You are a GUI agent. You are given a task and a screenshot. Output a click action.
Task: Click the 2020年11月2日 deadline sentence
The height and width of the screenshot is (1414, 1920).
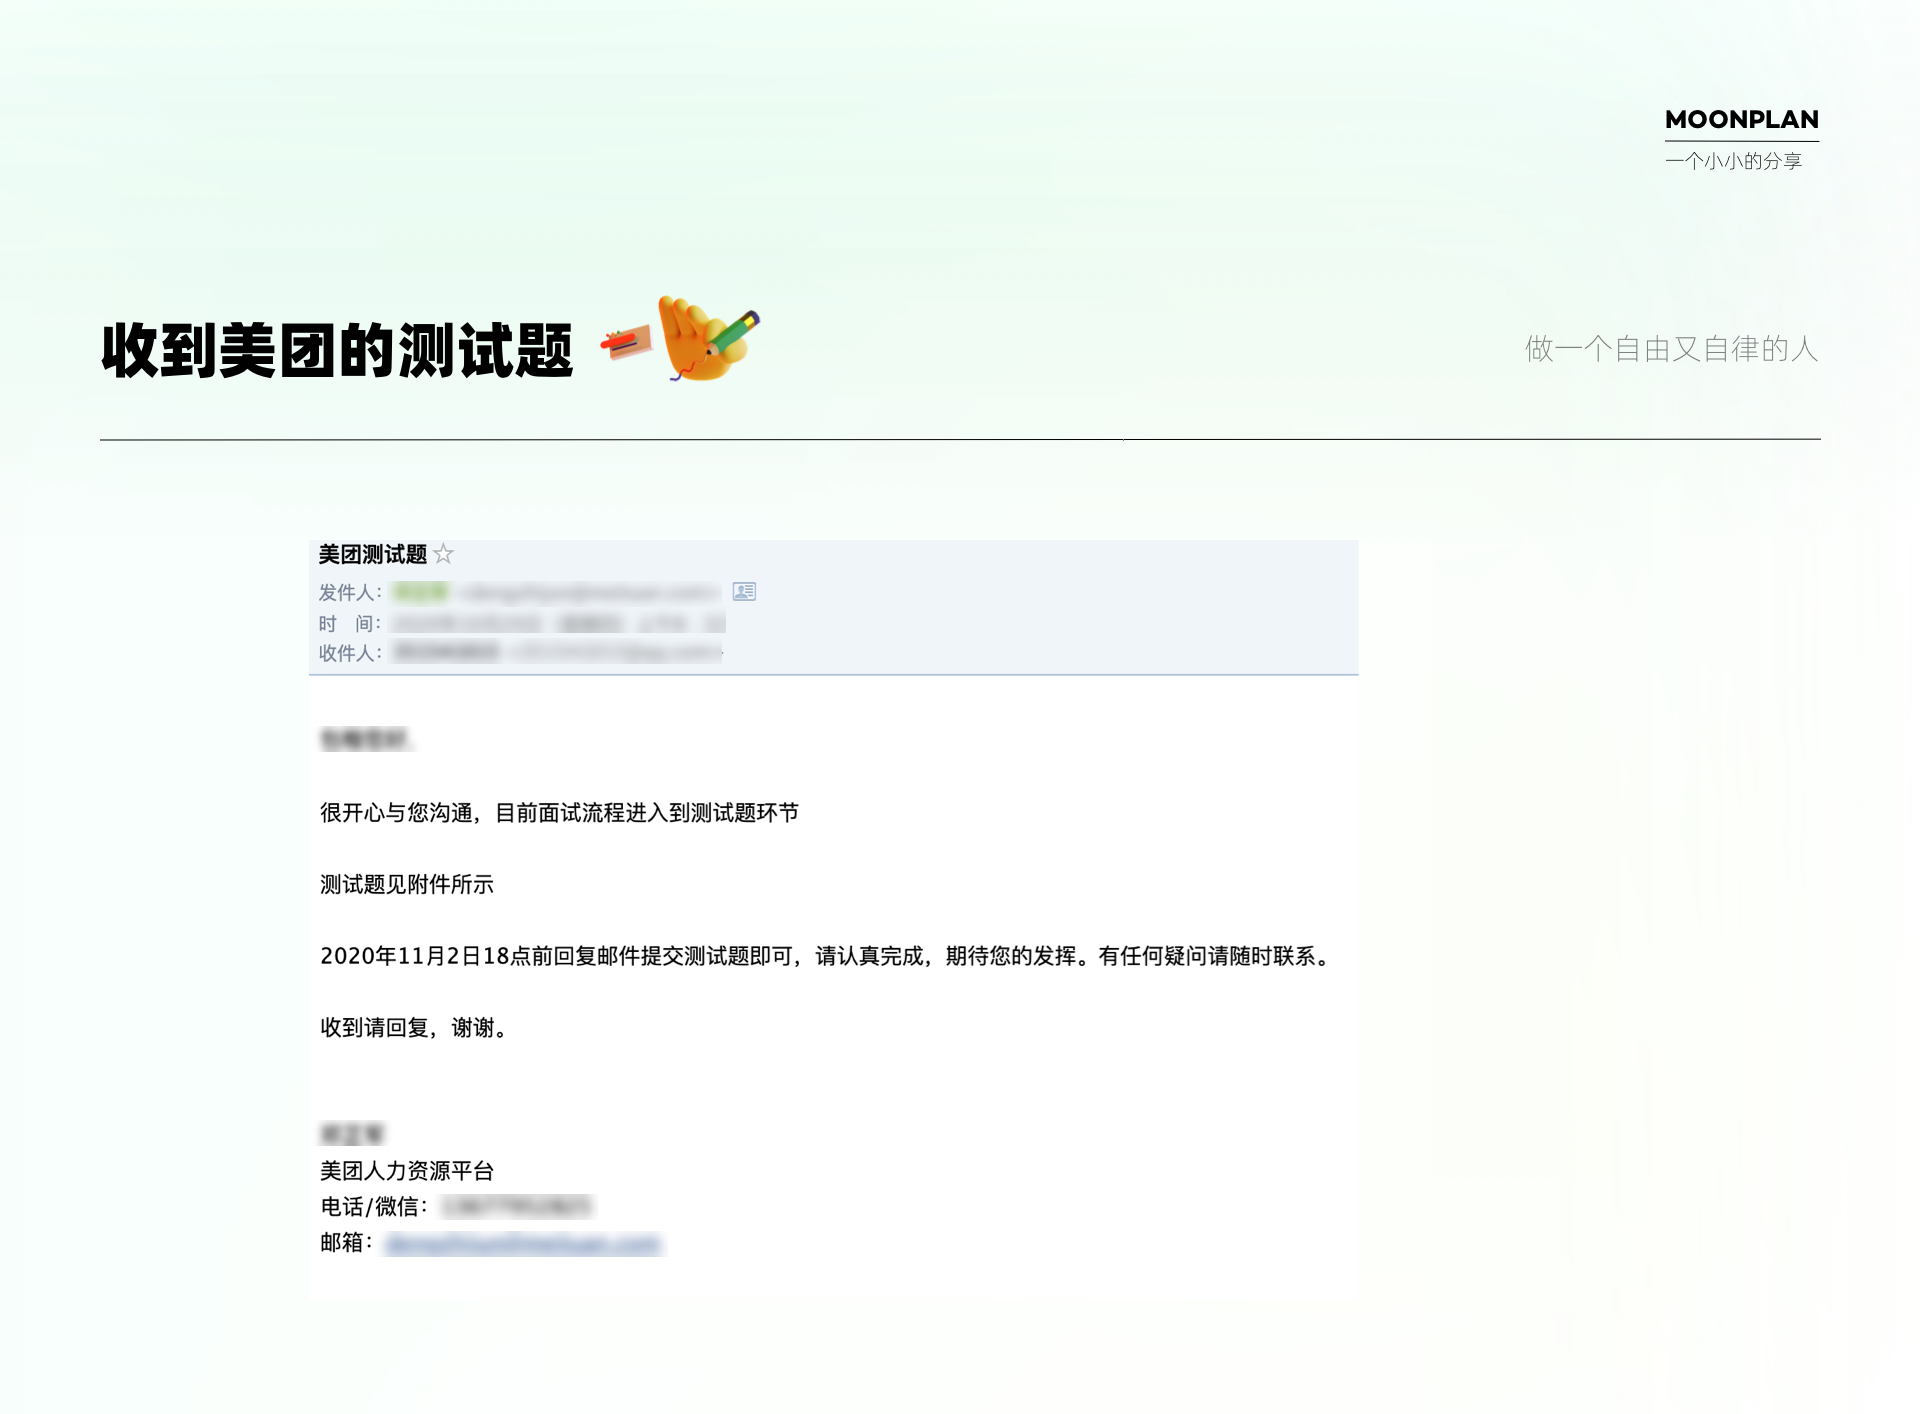825,956
